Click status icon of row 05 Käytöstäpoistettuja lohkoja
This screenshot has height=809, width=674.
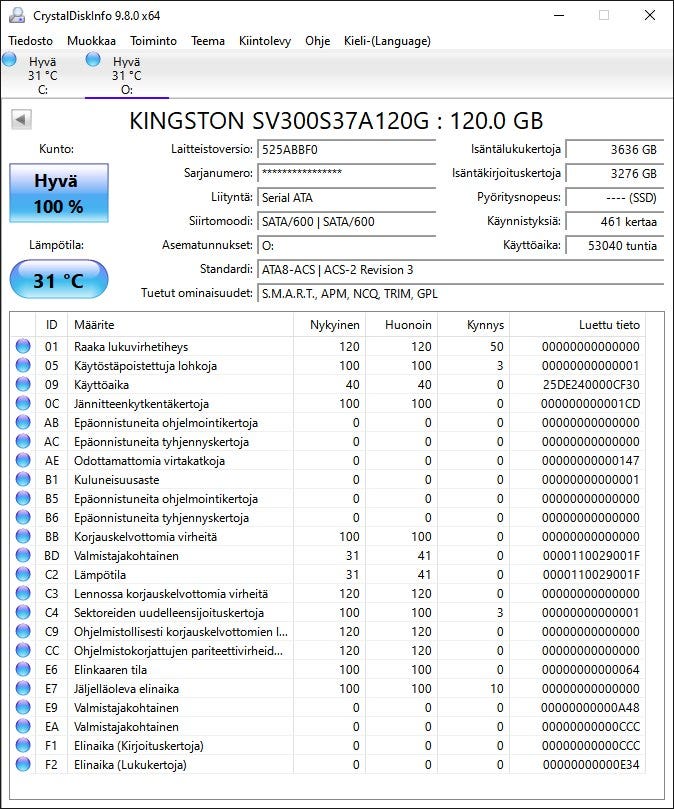point(23,365)
